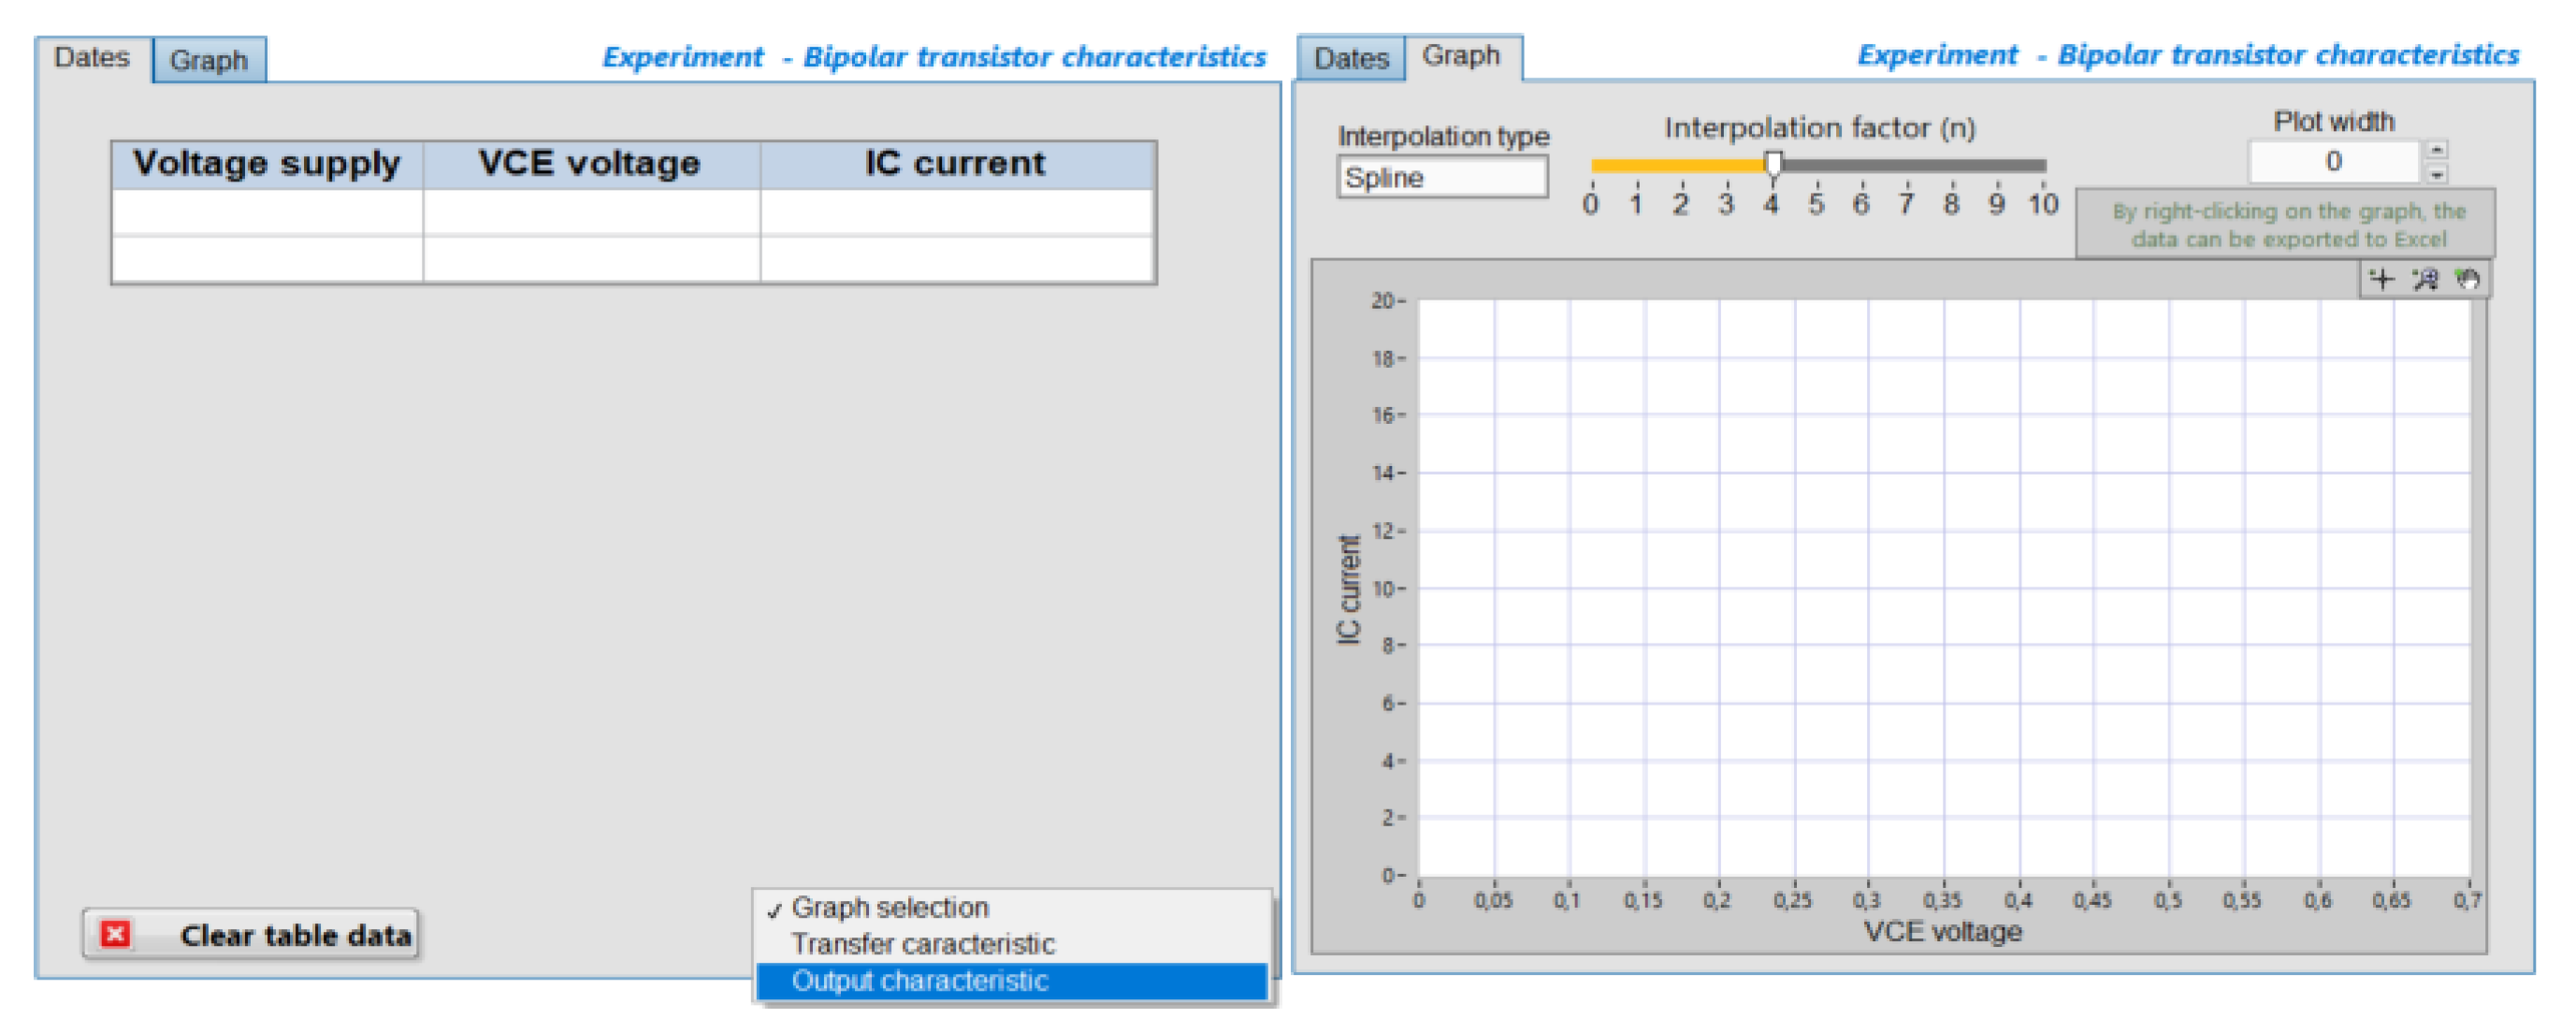The width and height of the screenshot is (2576, 1033).
Task: Open the Graph tab on the left panel
Action: click(x=209, y=61)
